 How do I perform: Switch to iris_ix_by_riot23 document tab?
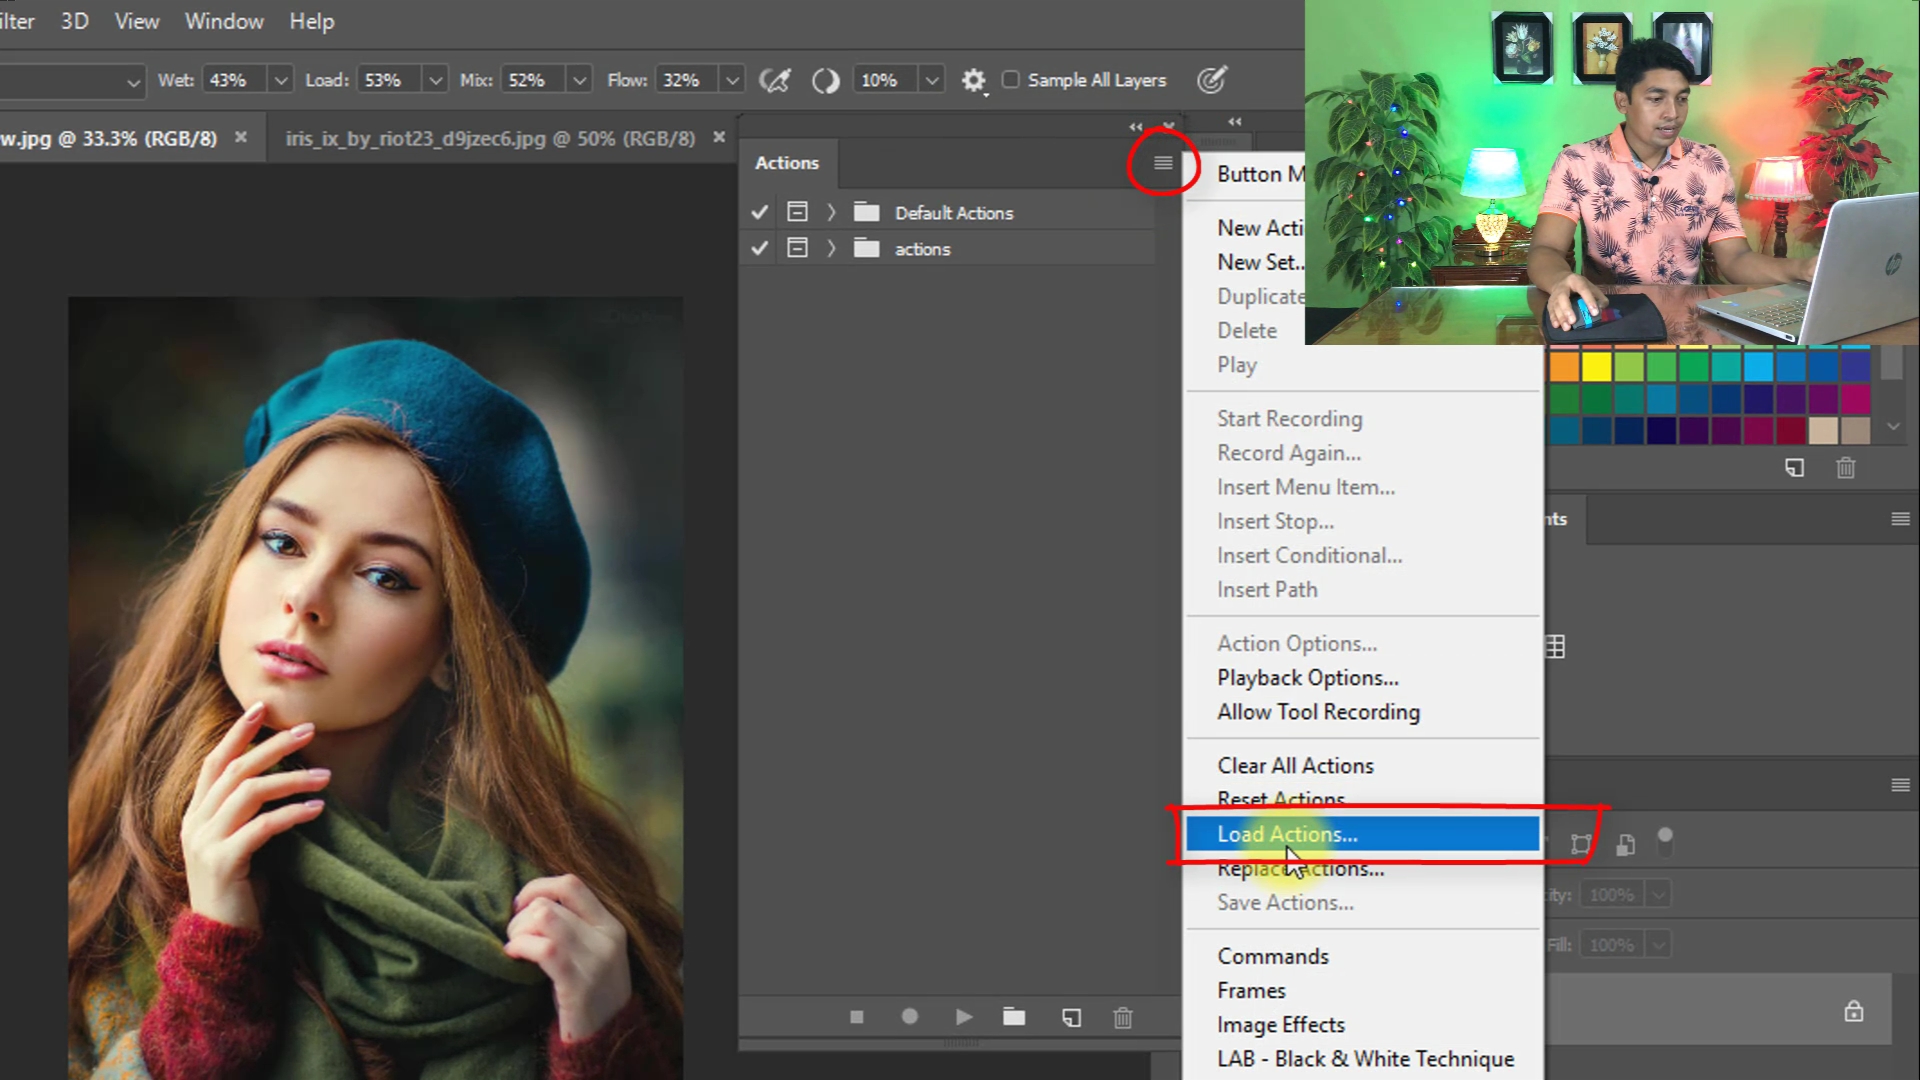coord(490,138)
